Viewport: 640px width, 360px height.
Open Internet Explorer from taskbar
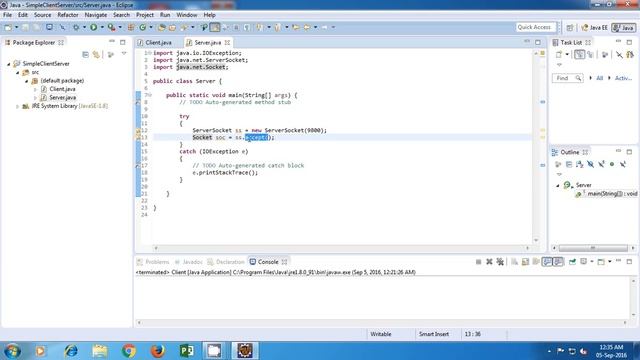[x=71, y=351]
